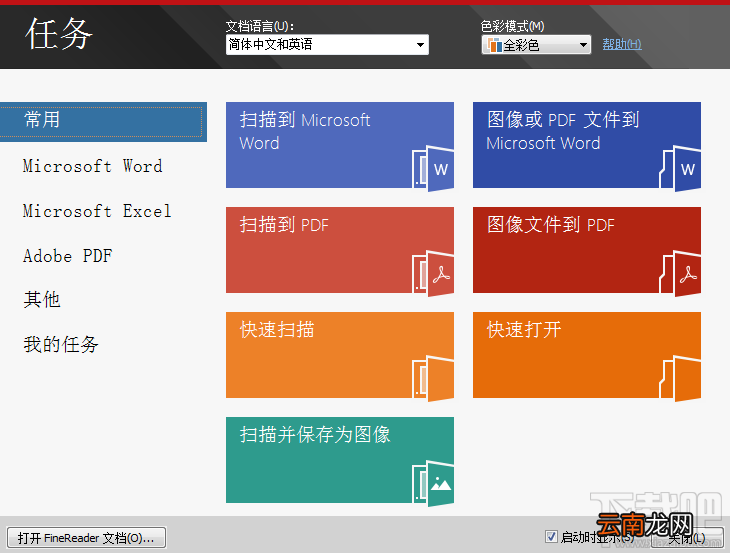Start the 图像文件到 PDF task
This screenshot has width=730, height=553.
(x=587, y=250)
